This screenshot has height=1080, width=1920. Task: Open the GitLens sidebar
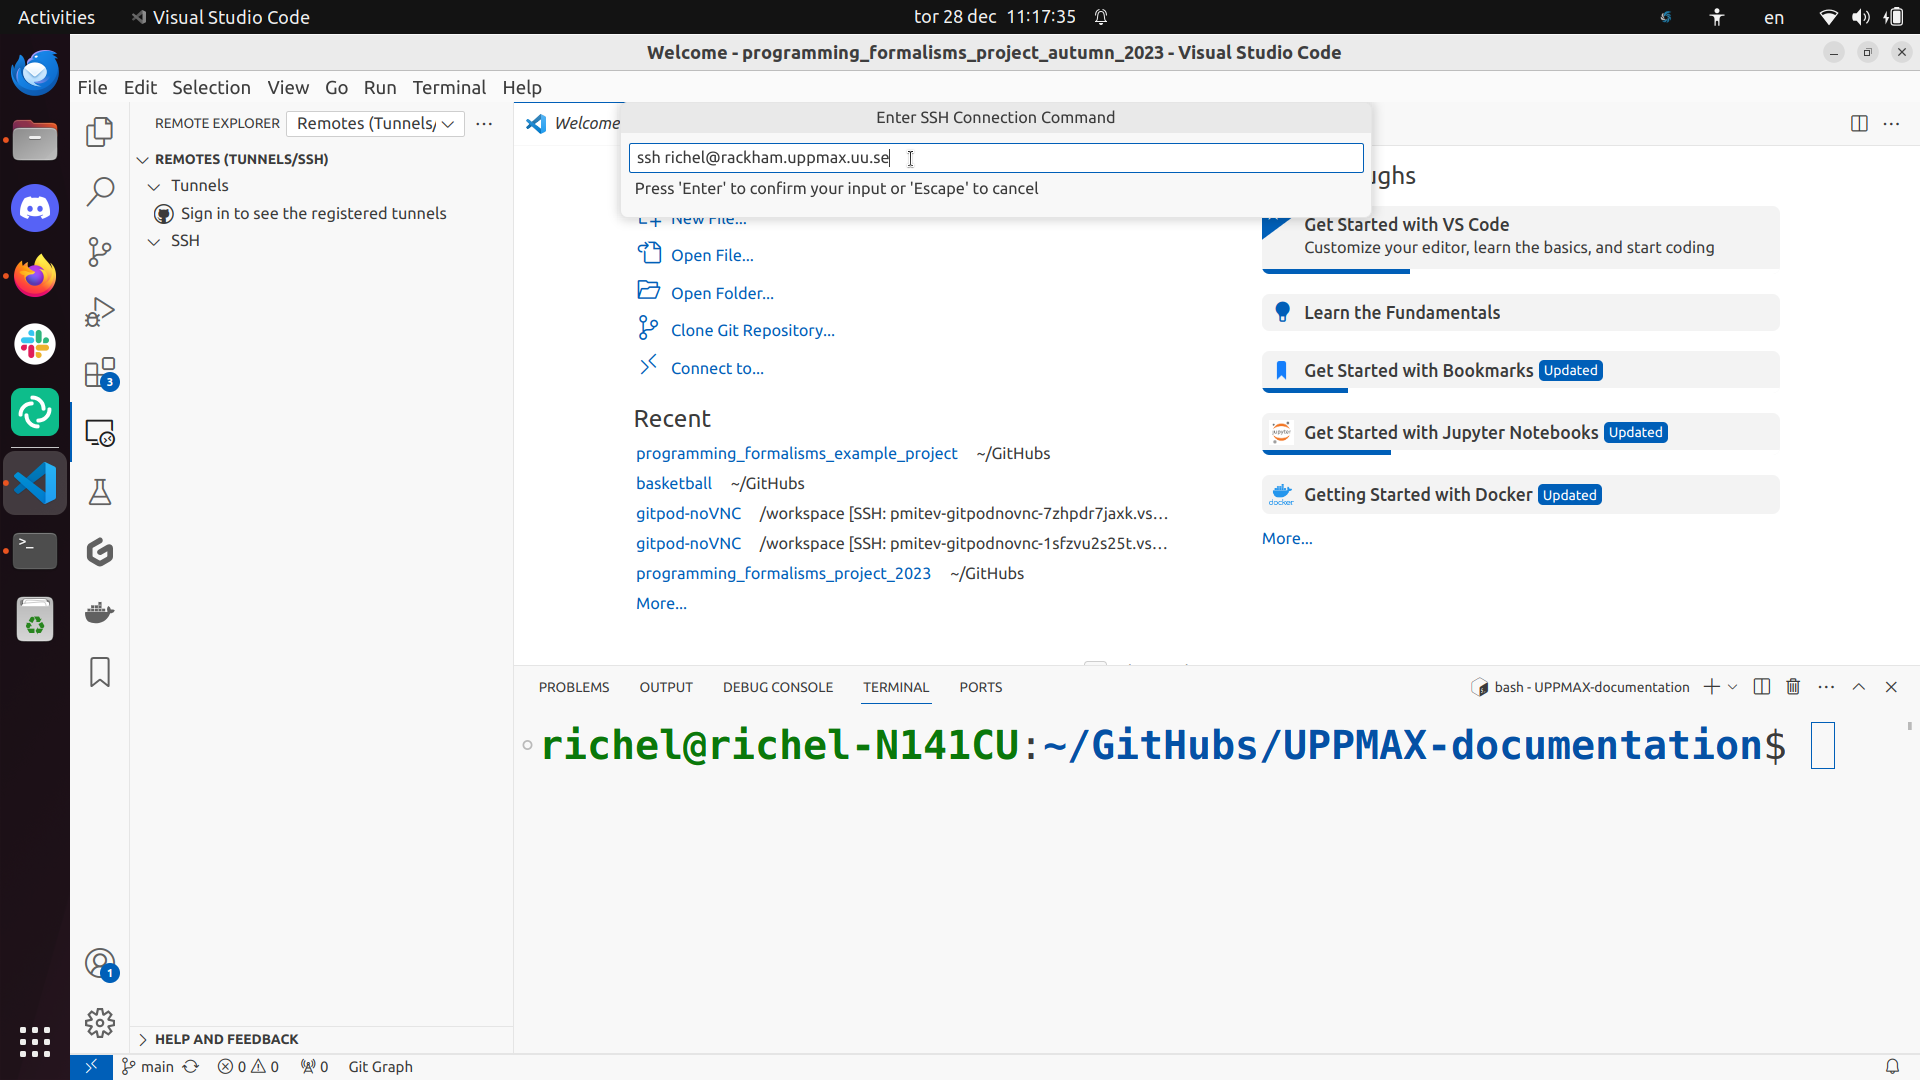100,552
